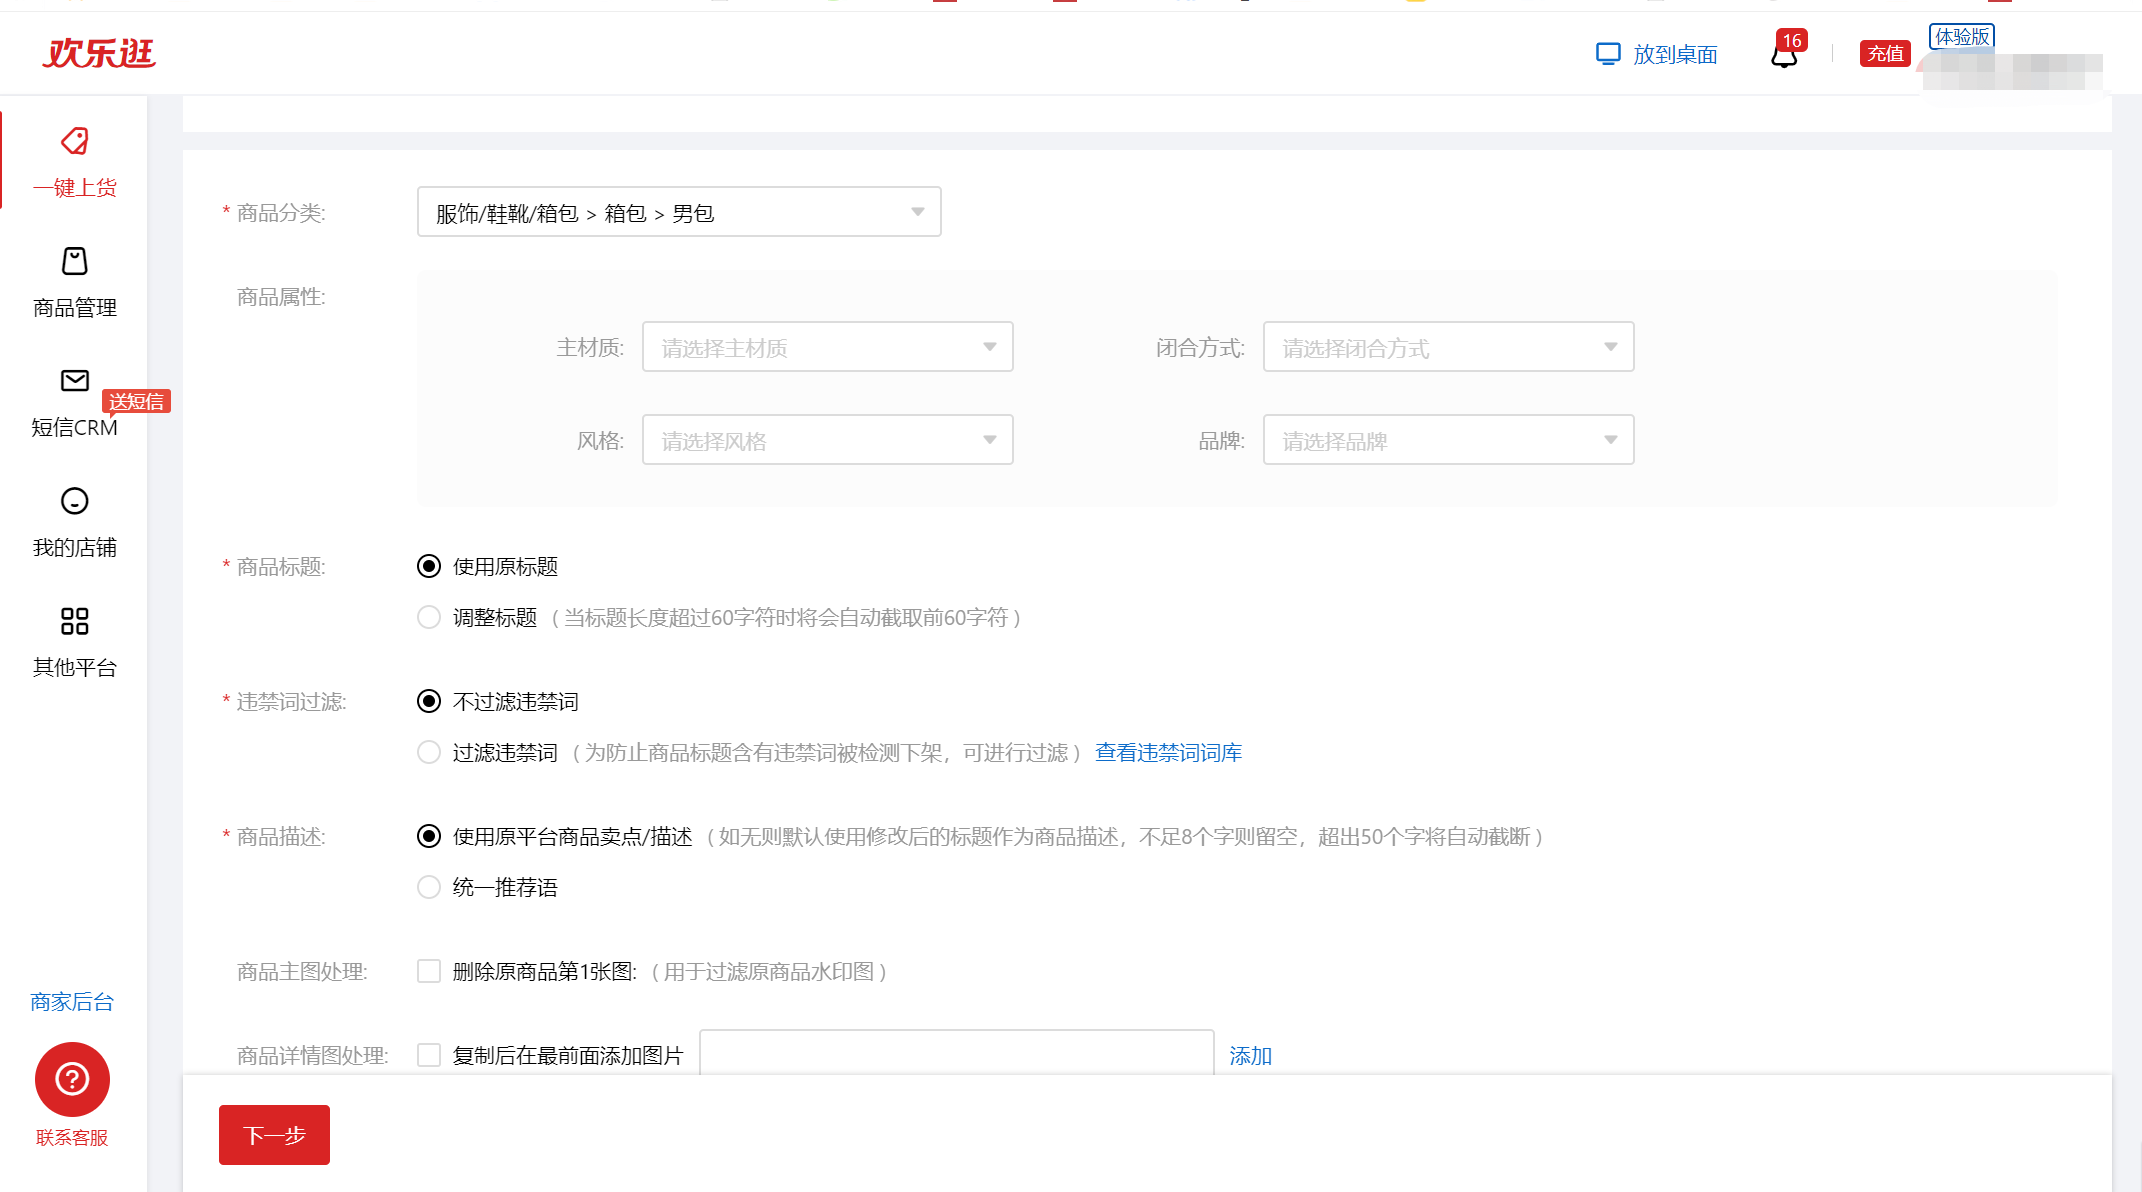Open the 品牌 selection dropdown
The height and width of the screenshot is (1192, 2142).
[1448, 440]
